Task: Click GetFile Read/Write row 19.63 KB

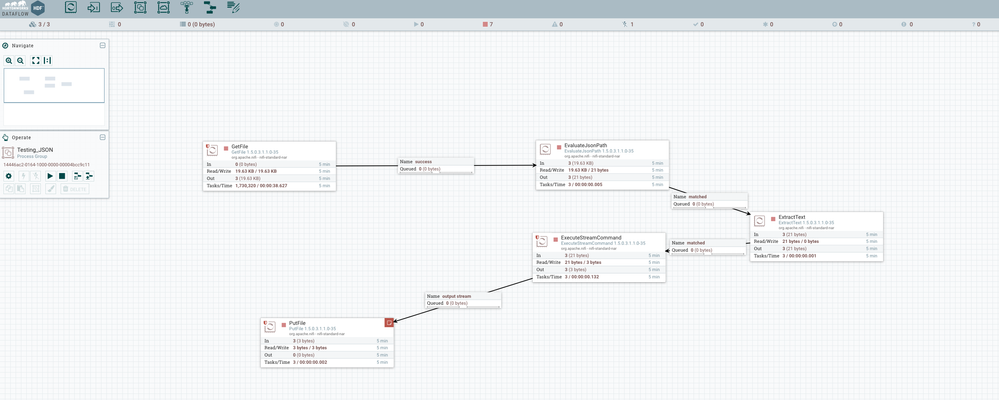Action: pyautogui.click(x=269, y=171)
